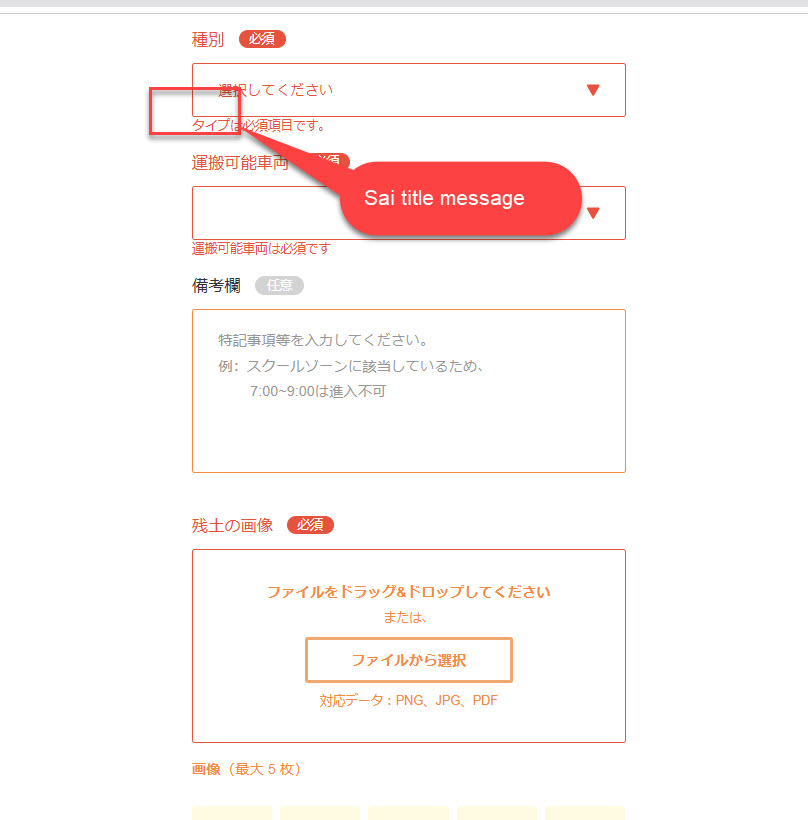This screenshot has width=808, height=820.
Task: Click the 画像（最大 5 枚）label
Action: 246,769
